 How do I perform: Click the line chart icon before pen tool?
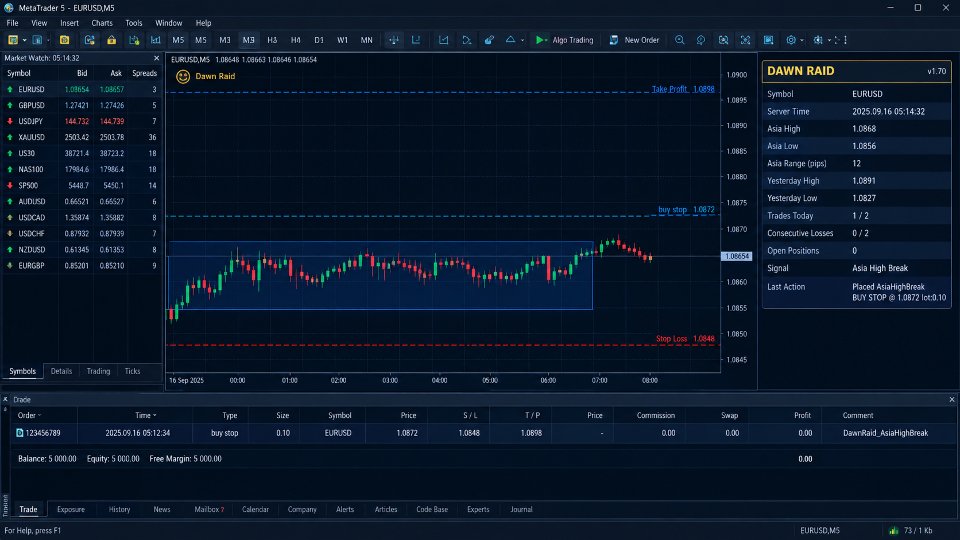443,40
